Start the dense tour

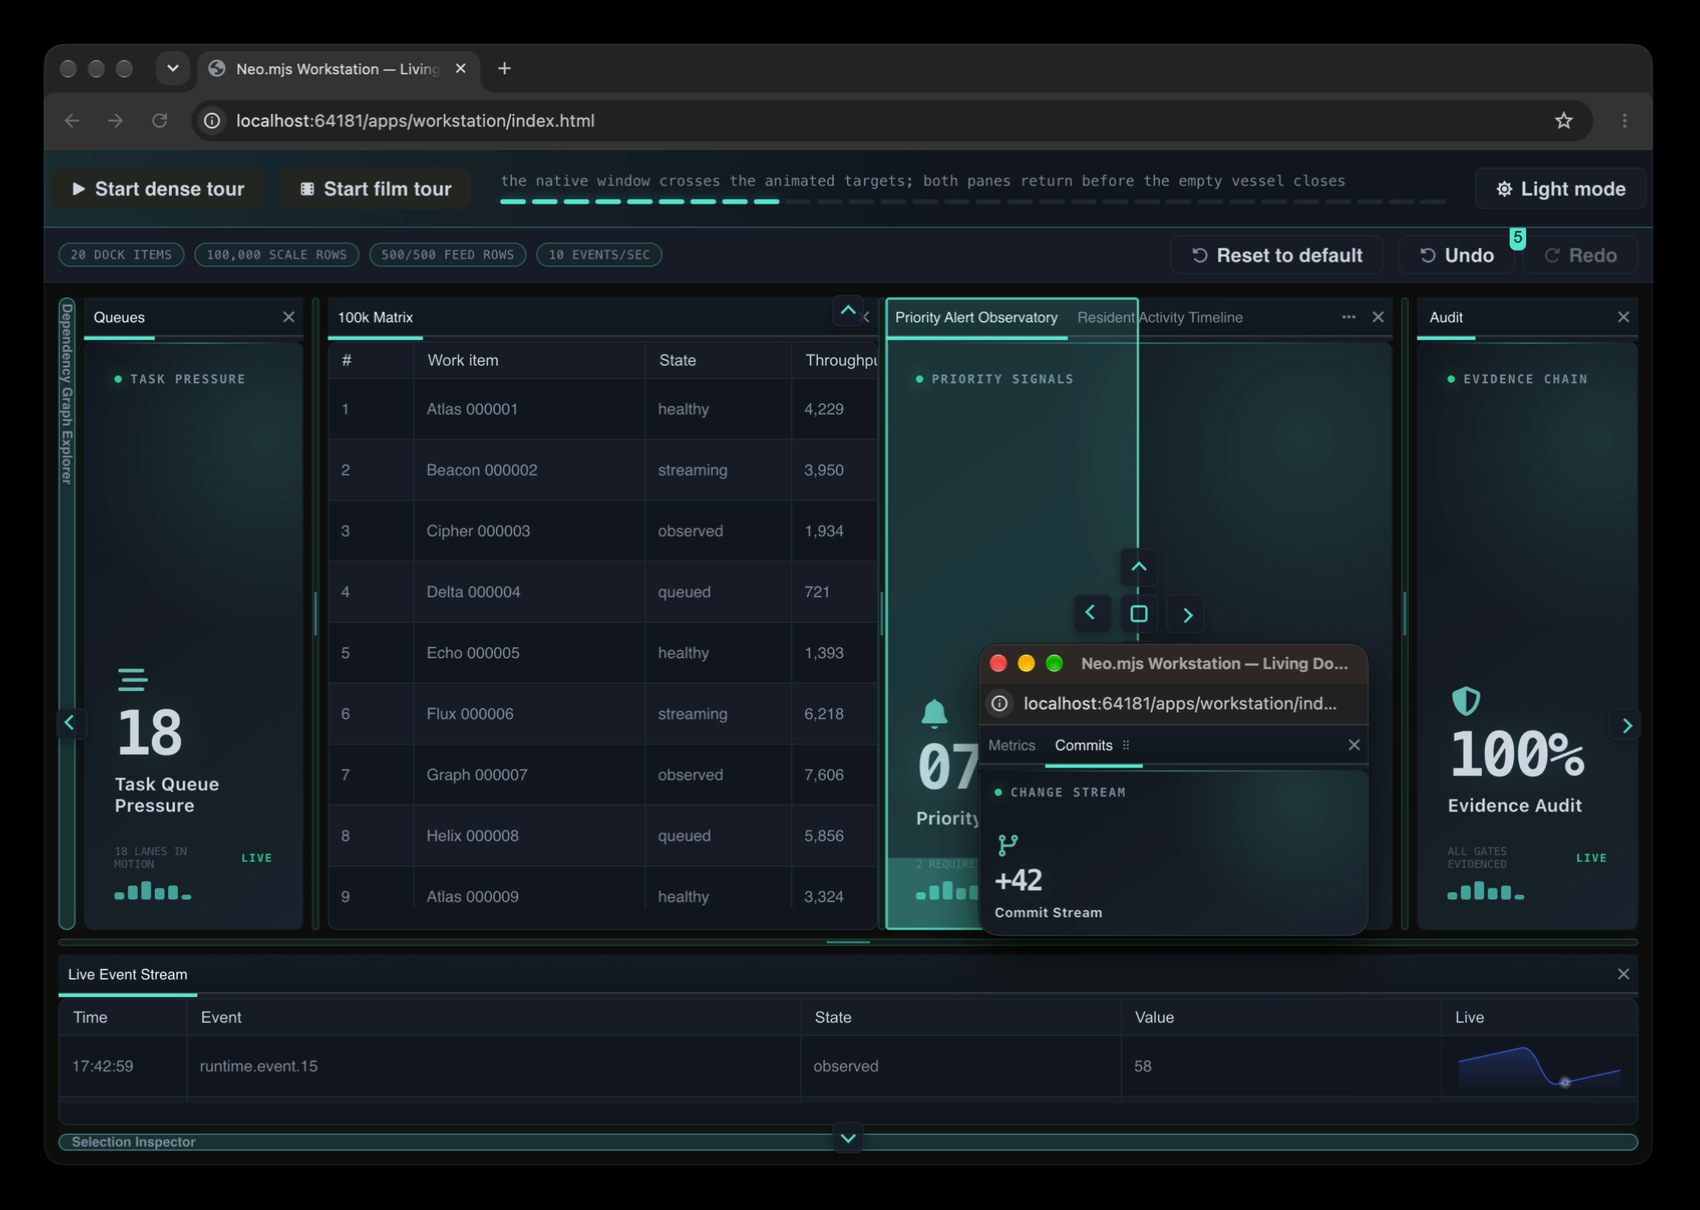(158, 189)
